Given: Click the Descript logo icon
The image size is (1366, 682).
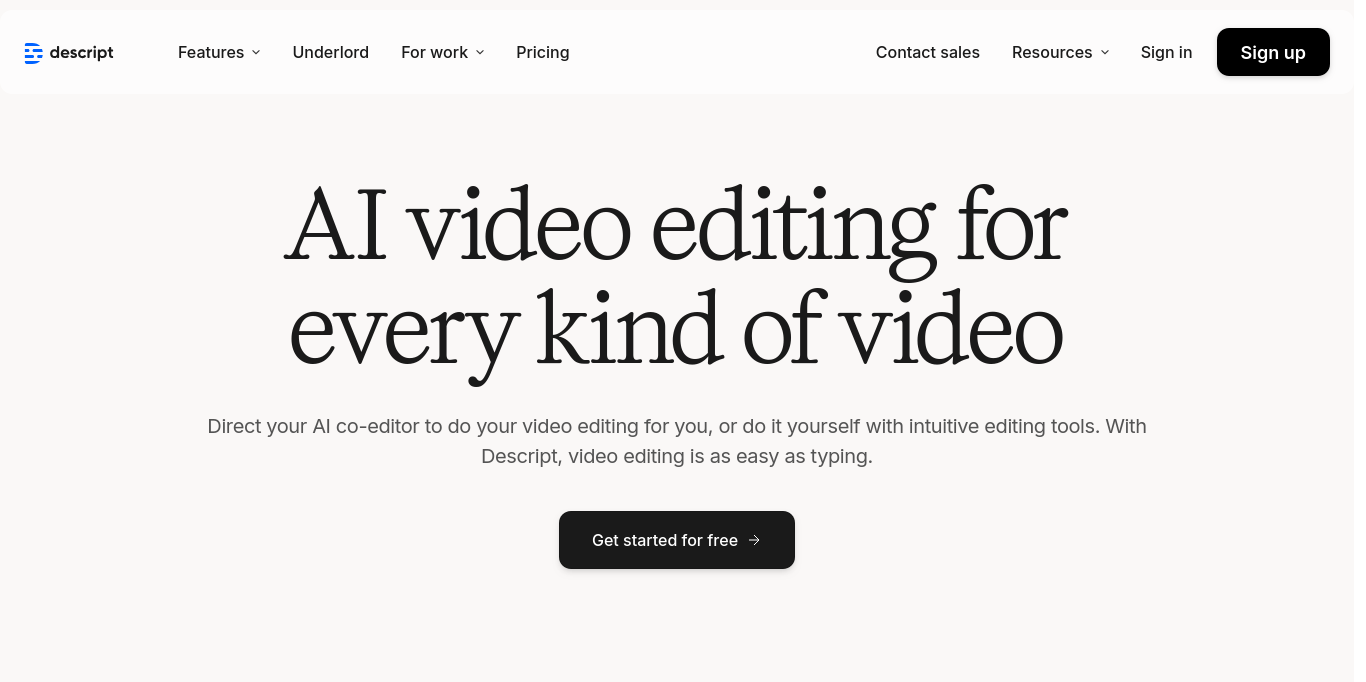Looking at the screenshot, I should [x=33, y=53].
